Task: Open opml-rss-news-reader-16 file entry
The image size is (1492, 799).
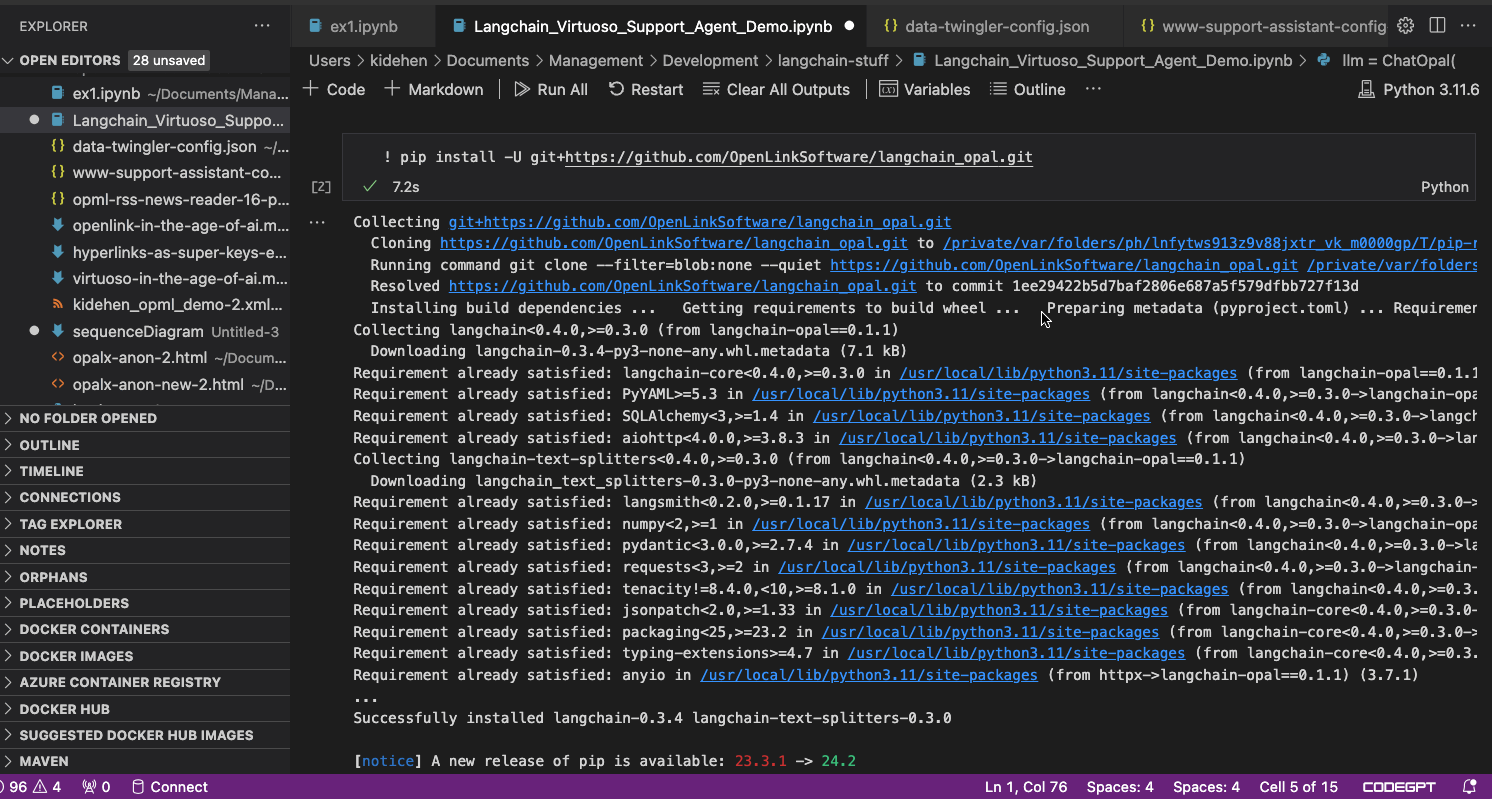Action: coord(145,199)
